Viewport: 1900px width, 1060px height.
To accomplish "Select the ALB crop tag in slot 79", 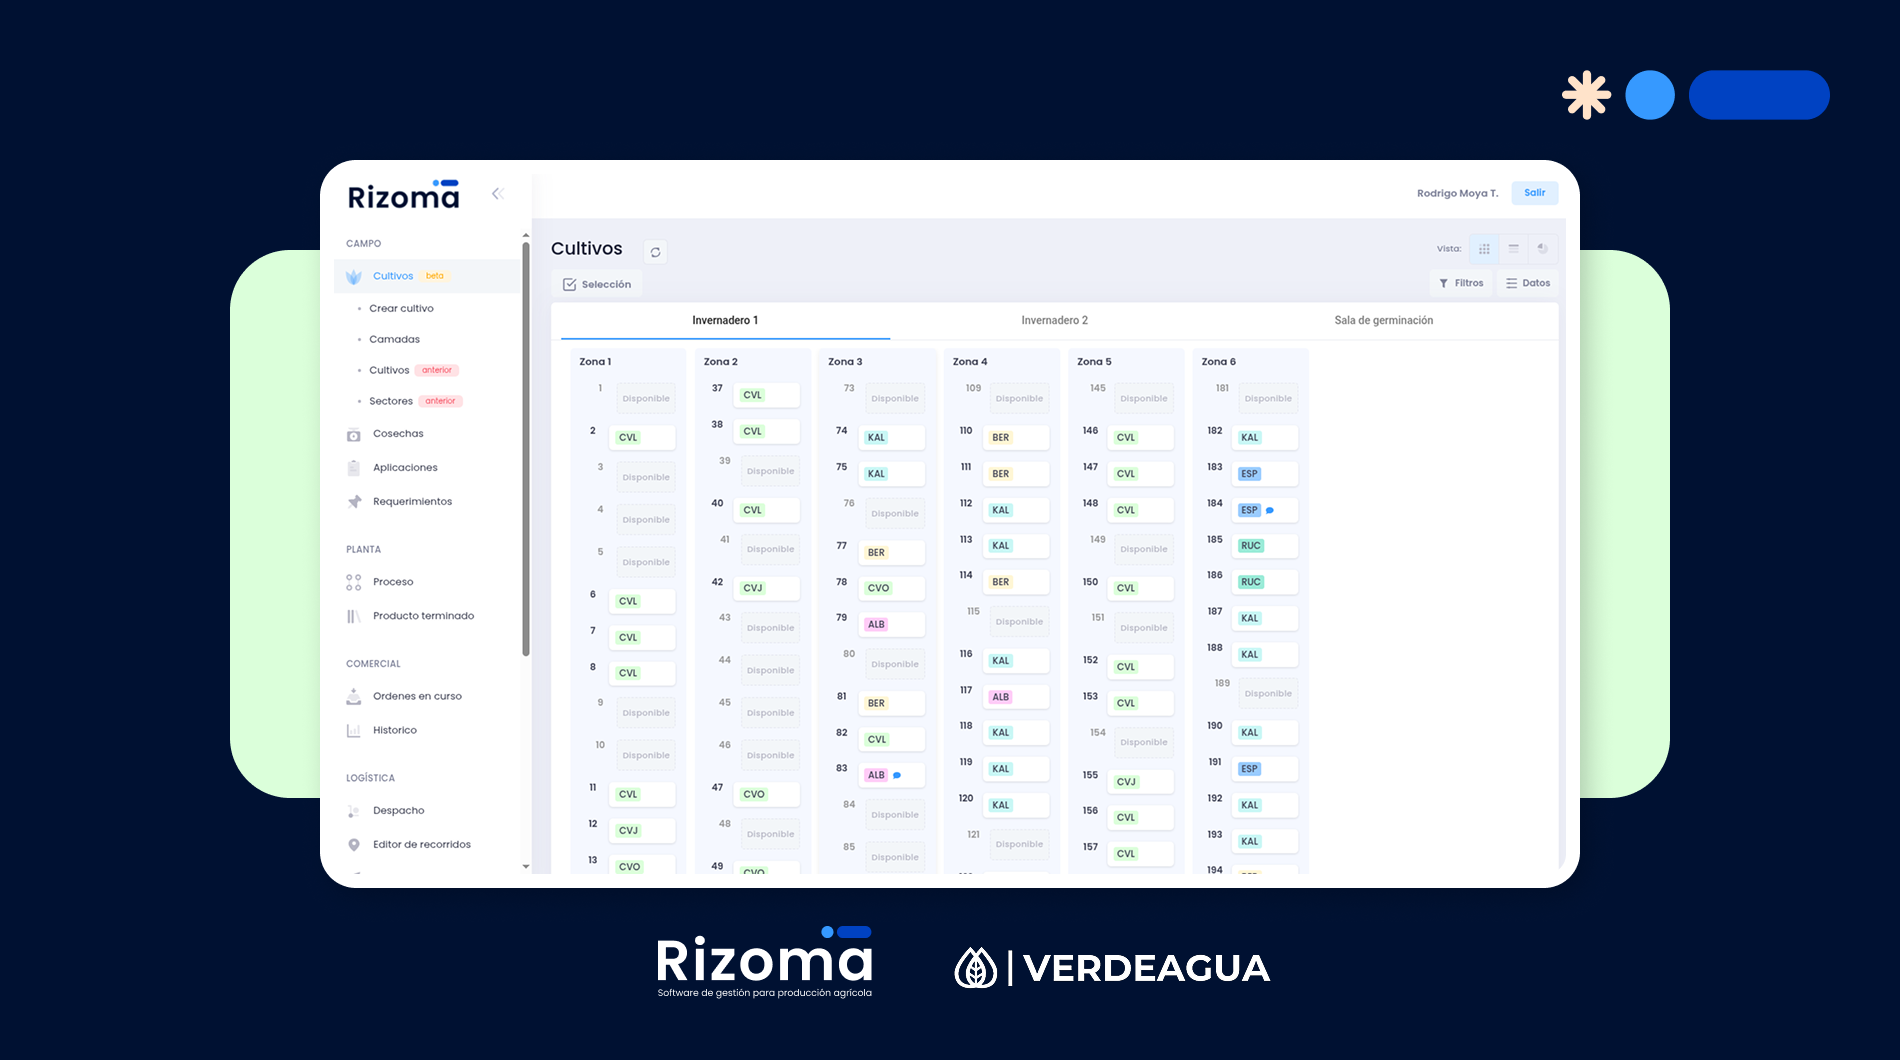I will click(877, 625).
